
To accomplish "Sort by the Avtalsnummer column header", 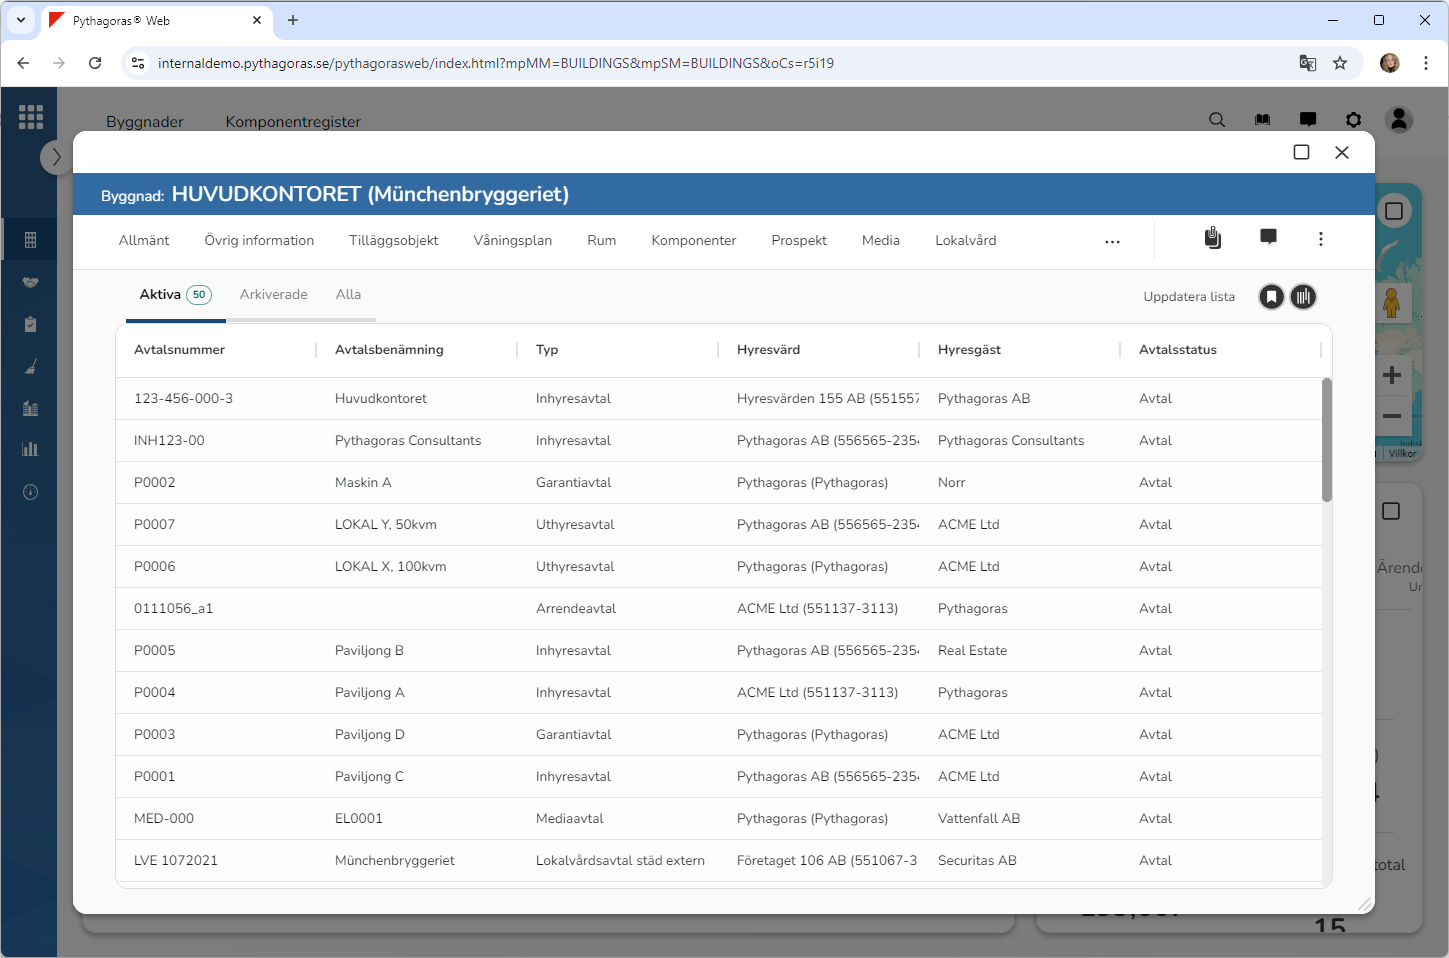I will point(180,350).
